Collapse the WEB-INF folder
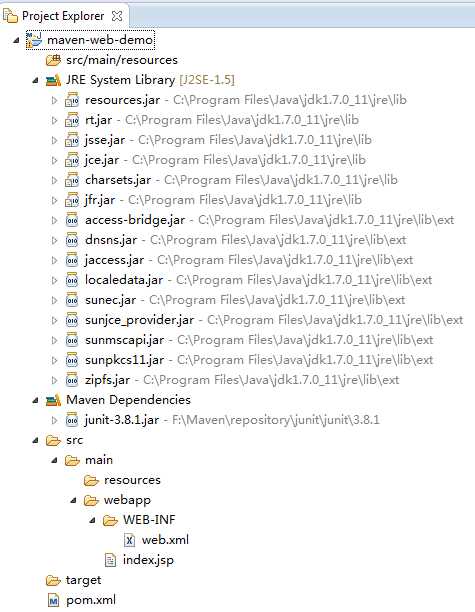 93,520
